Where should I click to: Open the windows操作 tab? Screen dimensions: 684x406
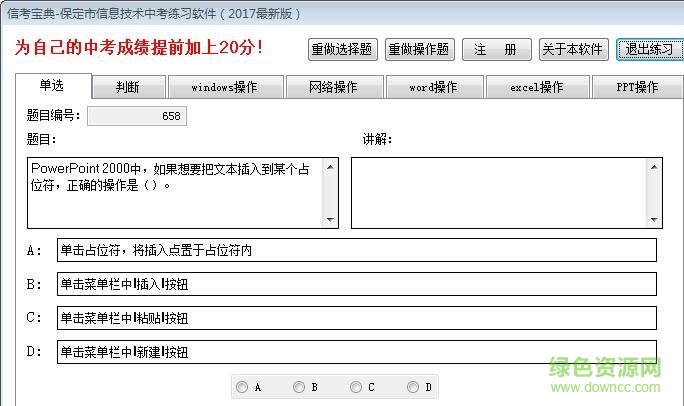pos(223,87)
